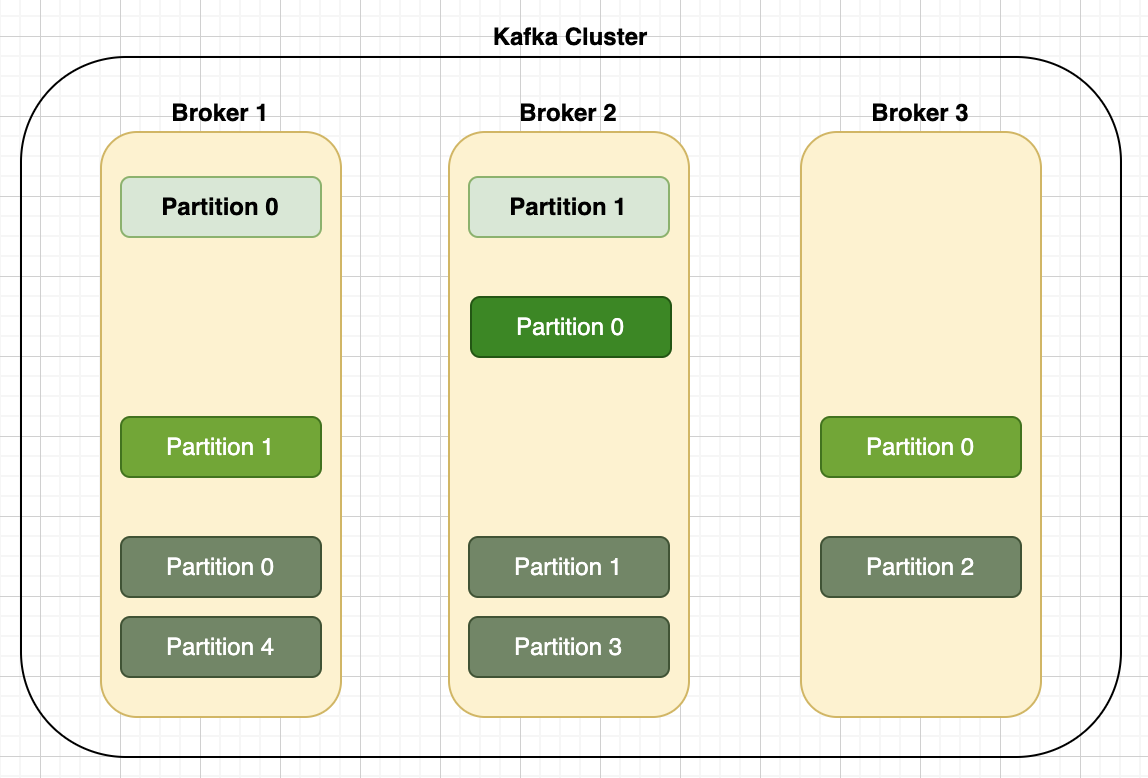
Task: Select the Partition 2 box
Action: [921, 567]
